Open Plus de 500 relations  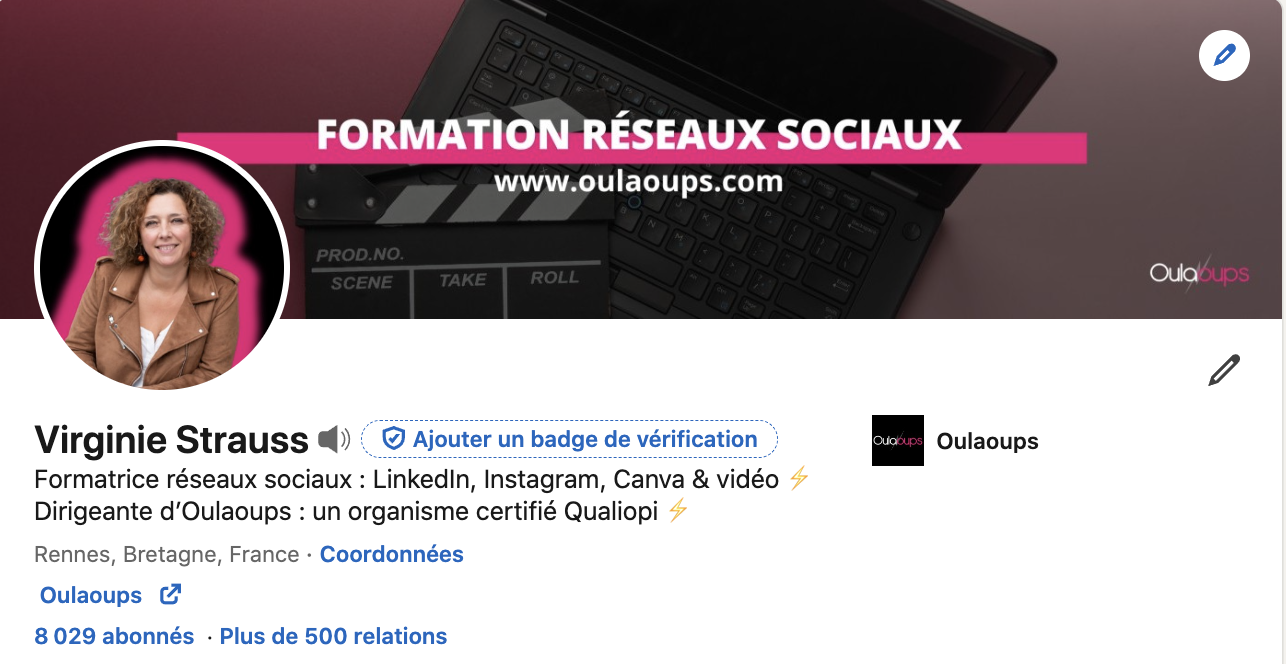click(333, 636)
